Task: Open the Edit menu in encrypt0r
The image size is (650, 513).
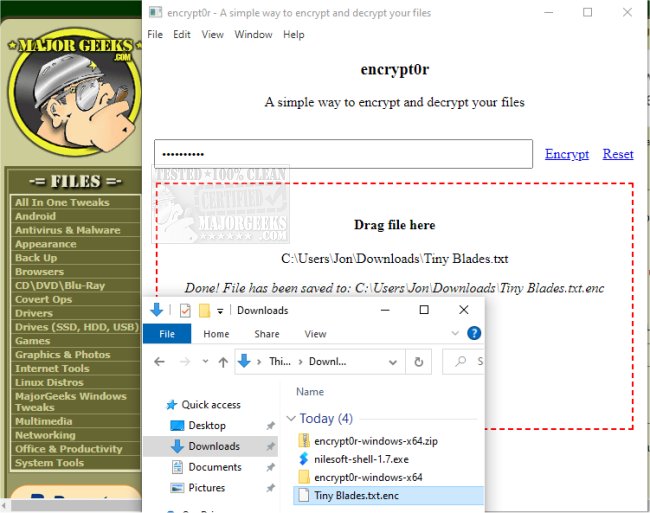Action: (x=182, y=34)
